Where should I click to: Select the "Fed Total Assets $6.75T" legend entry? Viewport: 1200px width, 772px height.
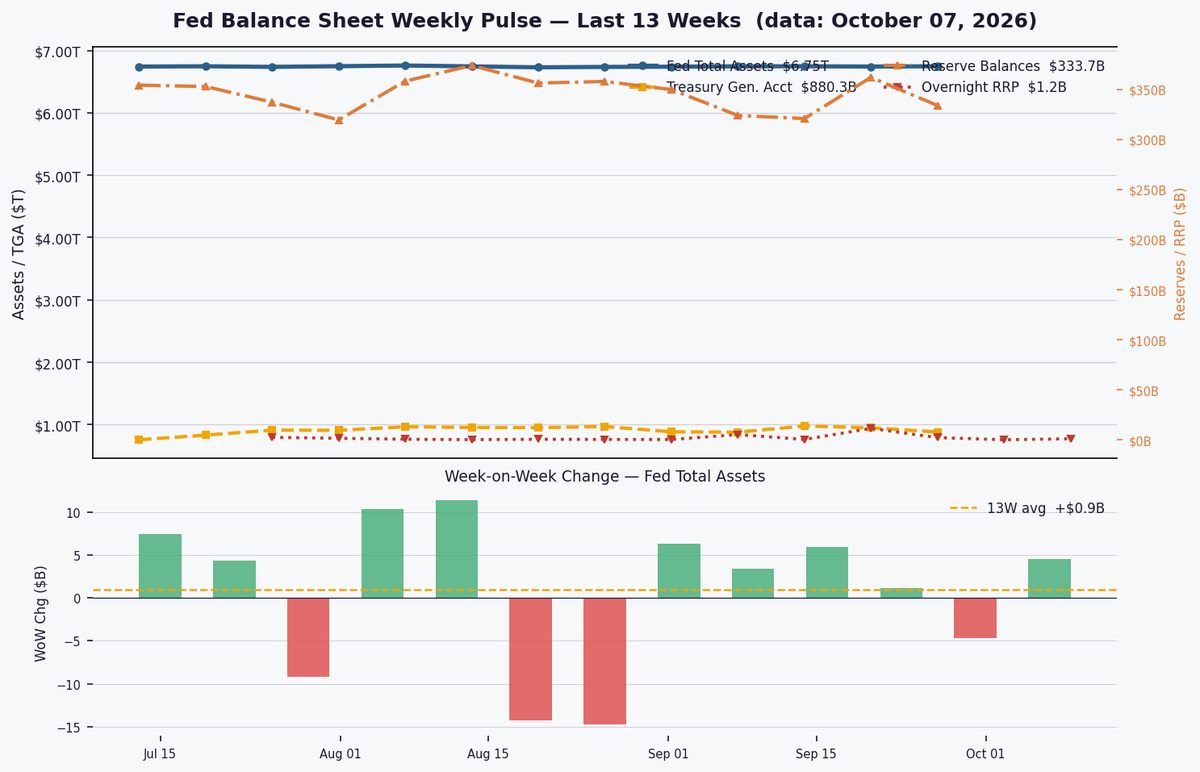coord(728,66)
